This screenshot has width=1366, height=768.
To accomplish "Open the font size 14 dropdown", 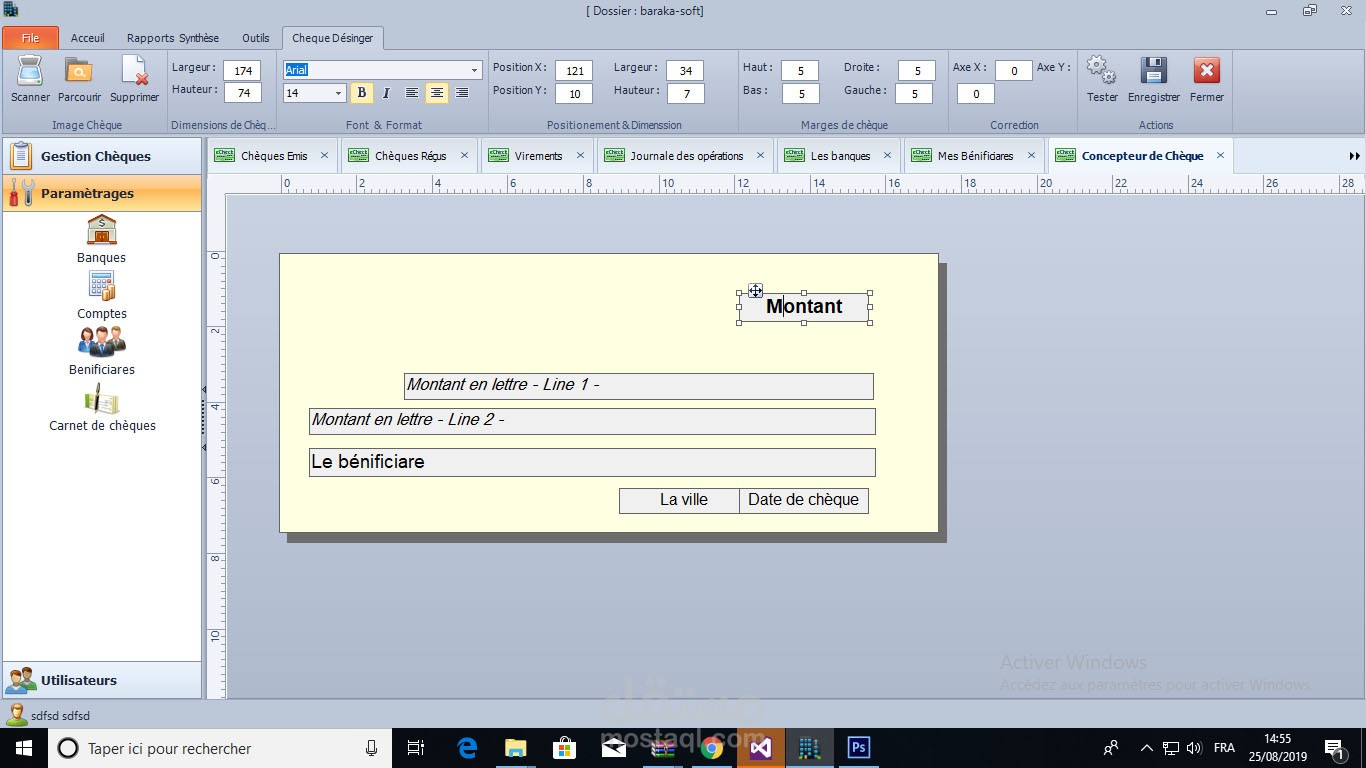I will 338,93.
